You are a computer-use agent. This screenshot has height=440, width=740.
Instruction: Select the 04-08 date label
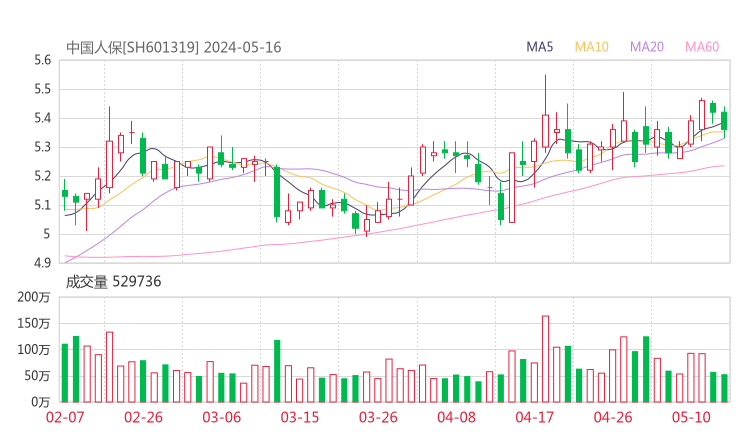tap(456, 417)
